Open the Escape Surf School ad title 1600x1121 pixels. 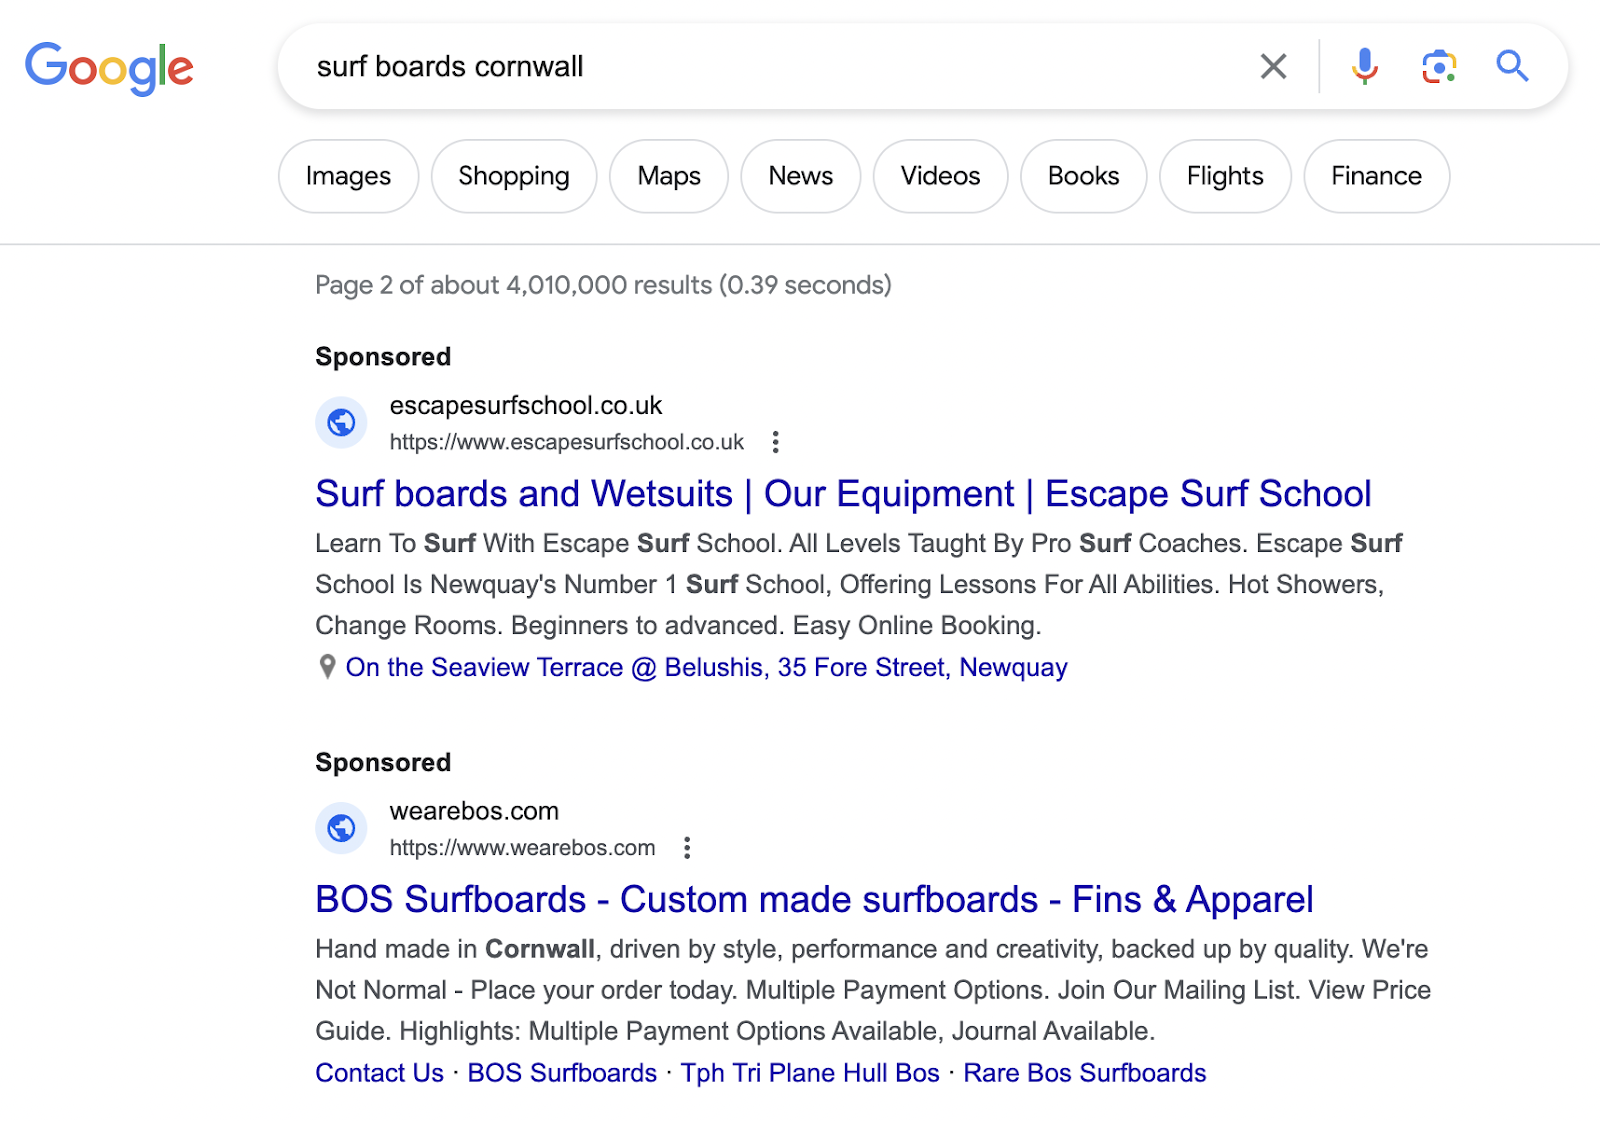[843, 494]
